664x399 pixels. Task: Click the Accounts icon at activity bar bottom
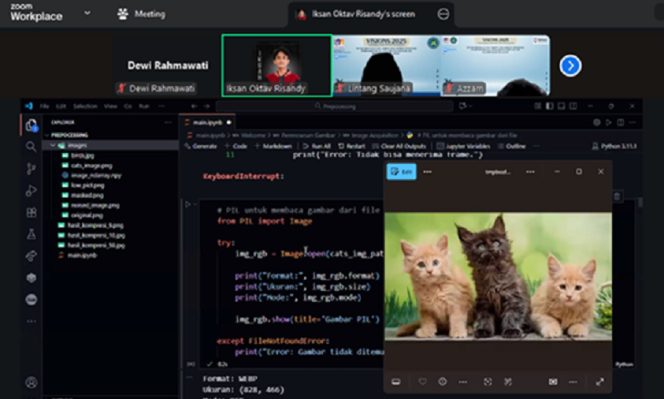[x=31, y=382]
